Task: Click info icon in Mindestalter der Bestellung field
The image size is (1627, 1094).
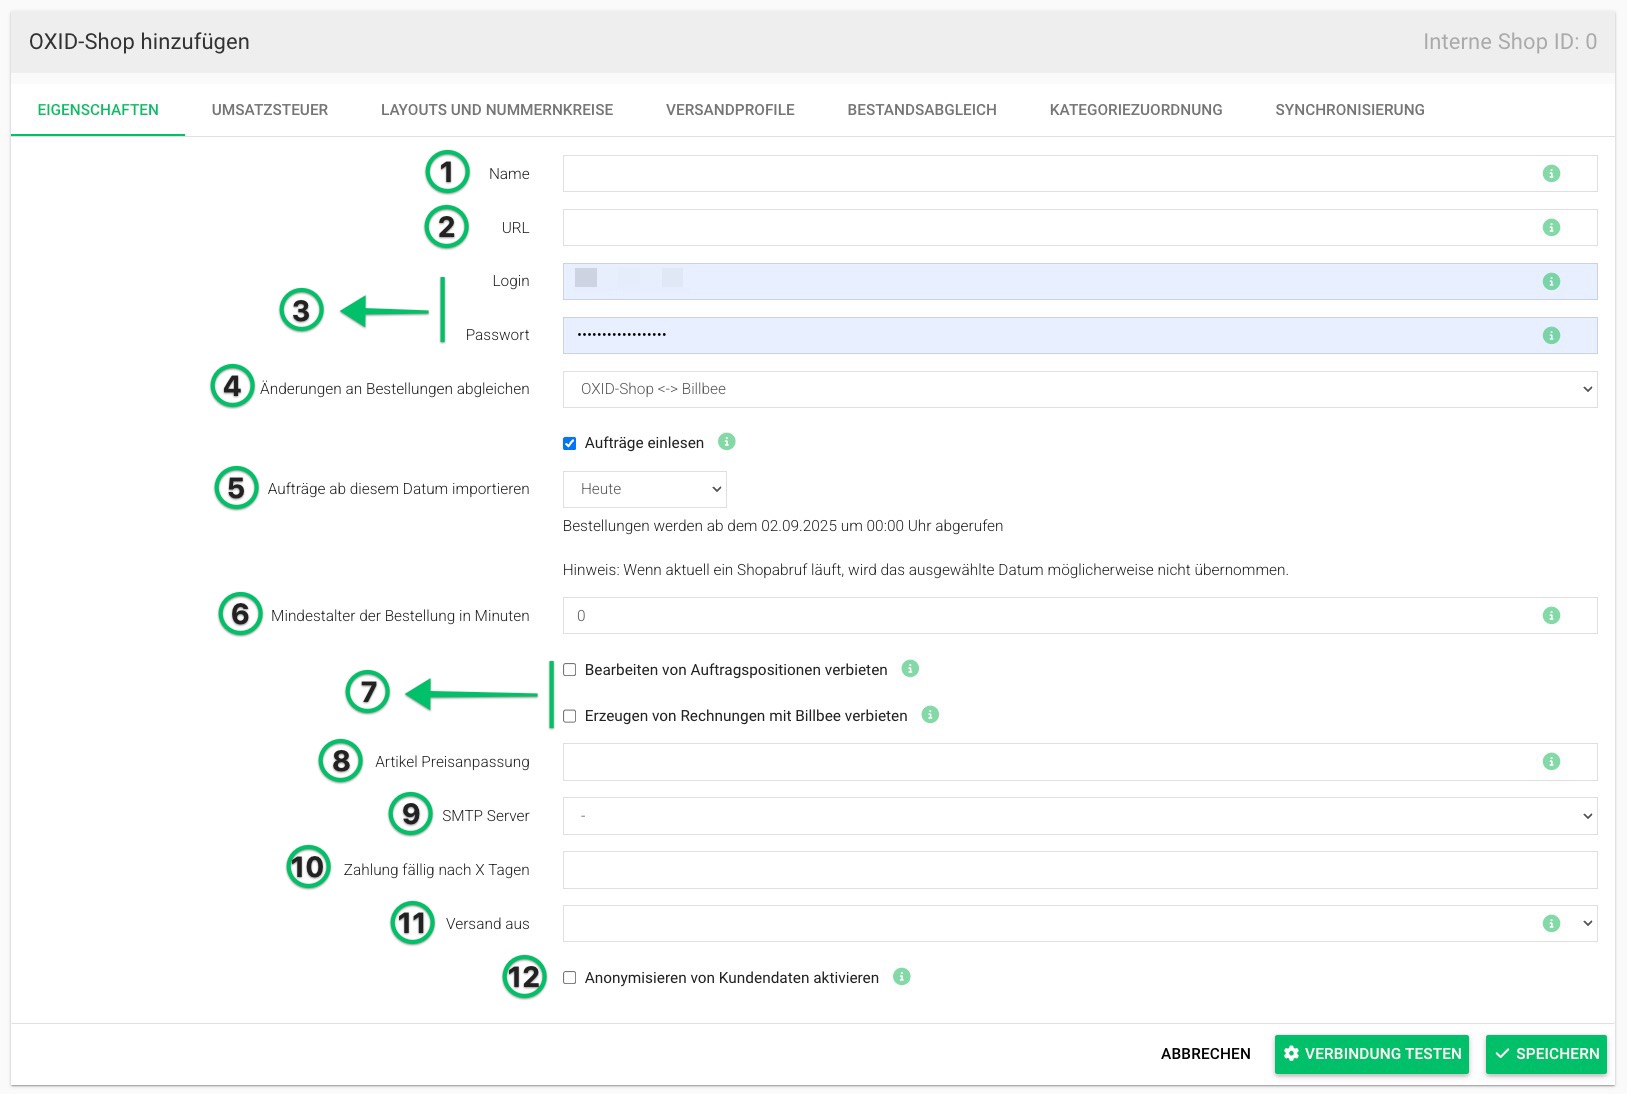Action: click(x=1551, y=616)
